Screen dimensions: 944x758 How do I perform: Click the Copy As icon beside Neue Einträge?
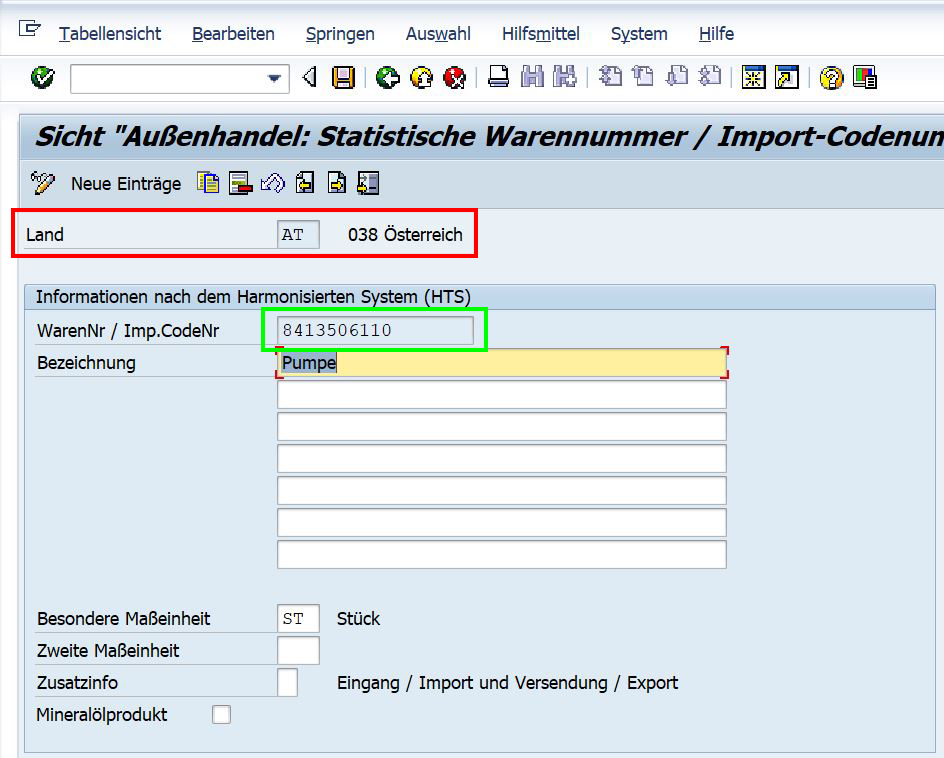(208, 183)
